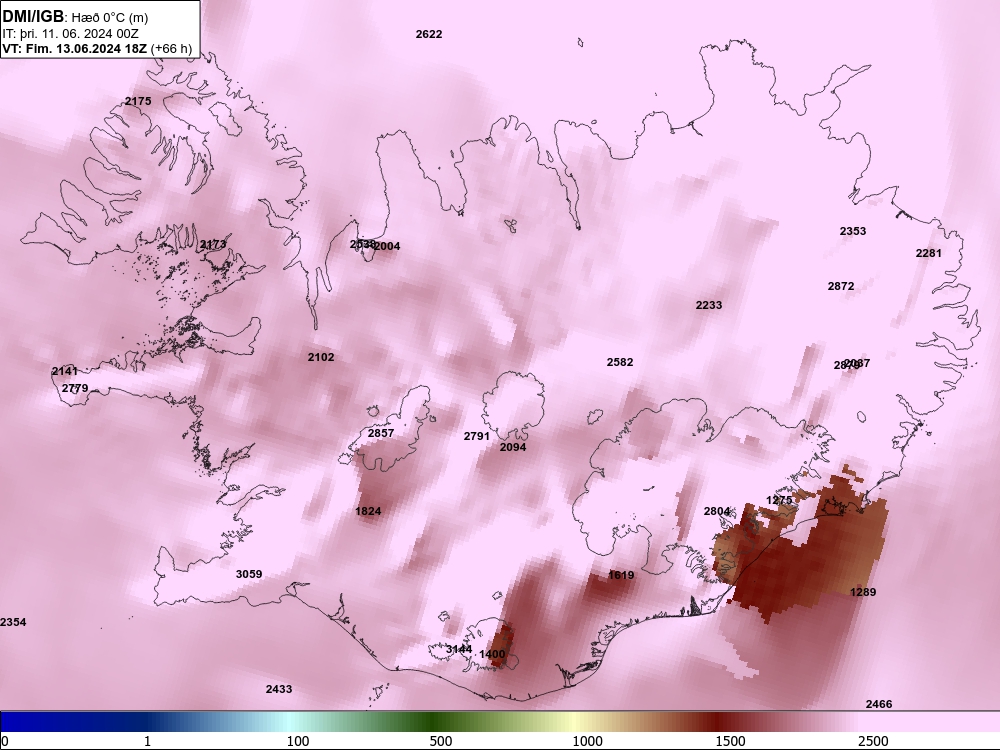Click the 'DMI/IGB: Hæð 0°C (m)' title

tap(76, 17)
